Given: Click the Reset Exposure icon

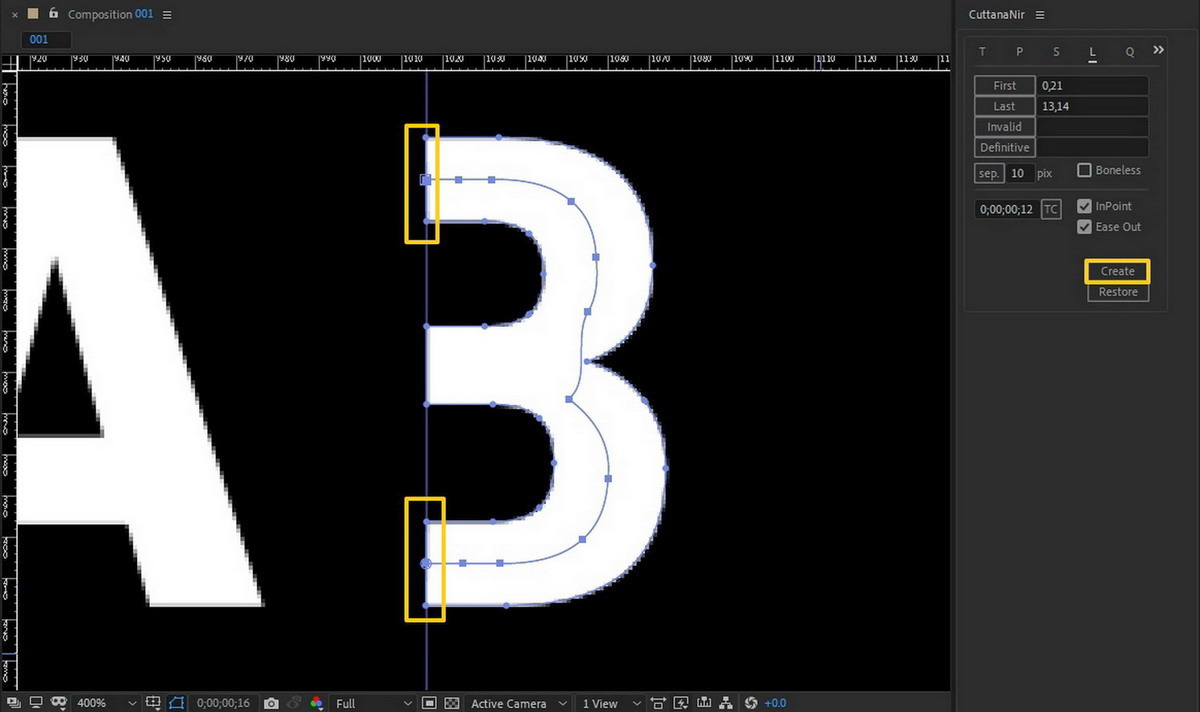Looking at the screenshot, I should tap(752, 703).
